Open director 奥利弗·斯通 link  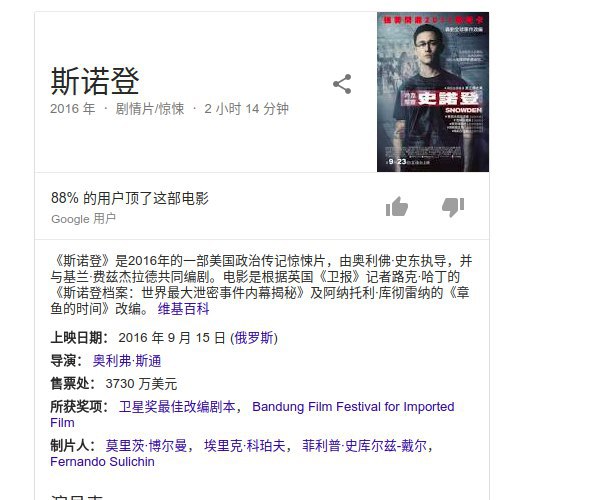tap(127, 361)
